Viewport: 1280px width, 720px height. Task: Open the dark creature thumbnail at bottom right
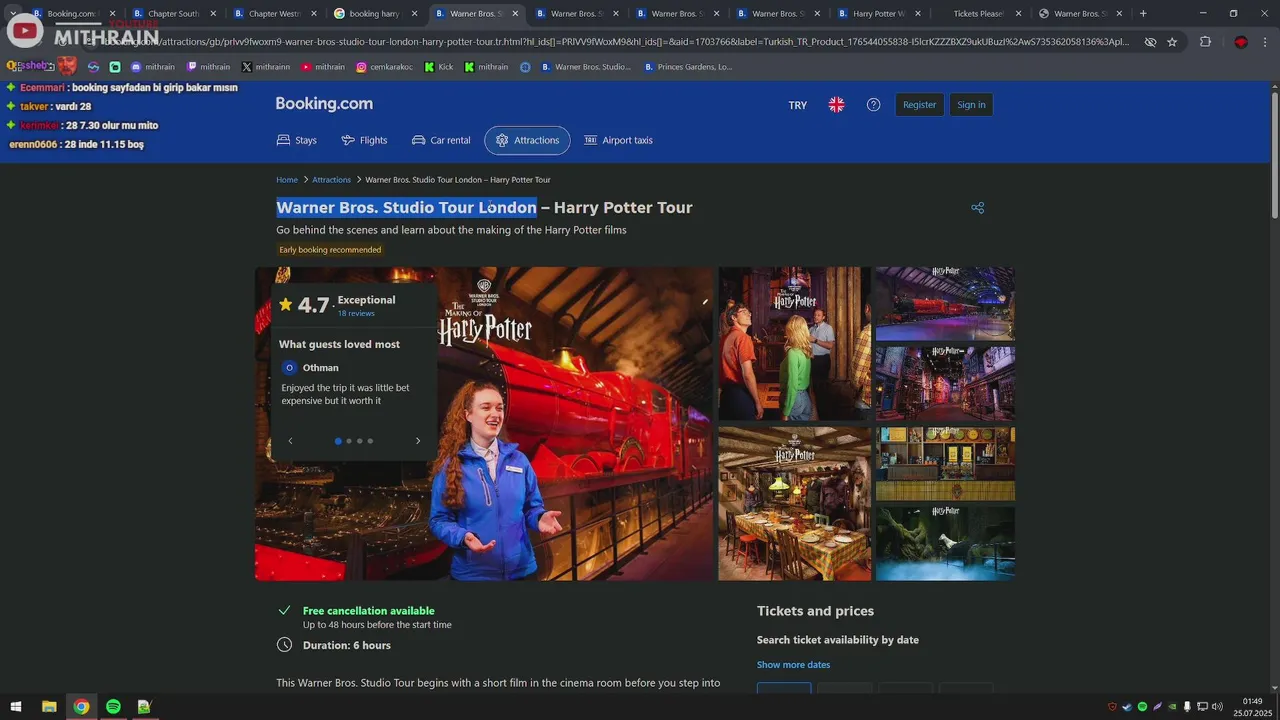coord(945,544)
